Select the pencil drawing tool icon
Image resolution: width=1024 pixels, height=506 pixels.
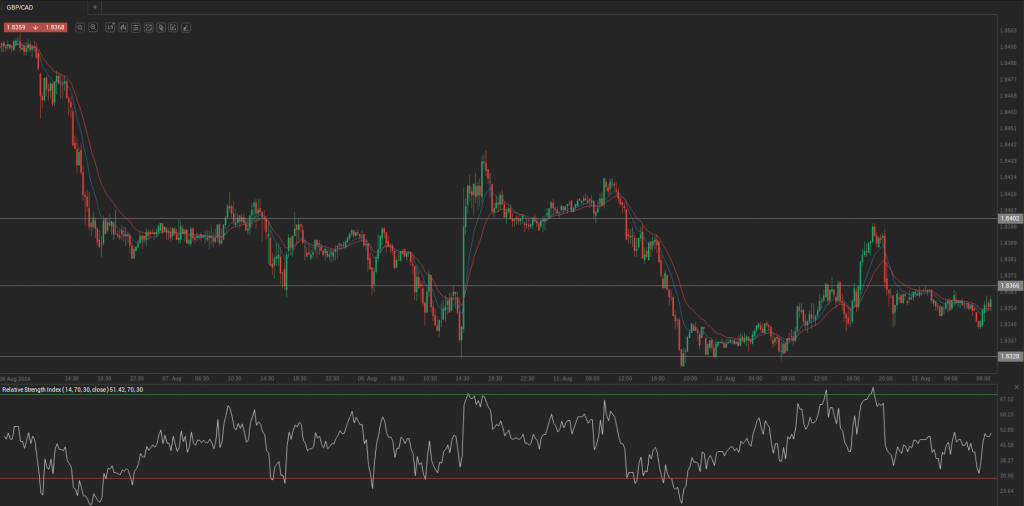pyautogui.click(x=186, y=27)
